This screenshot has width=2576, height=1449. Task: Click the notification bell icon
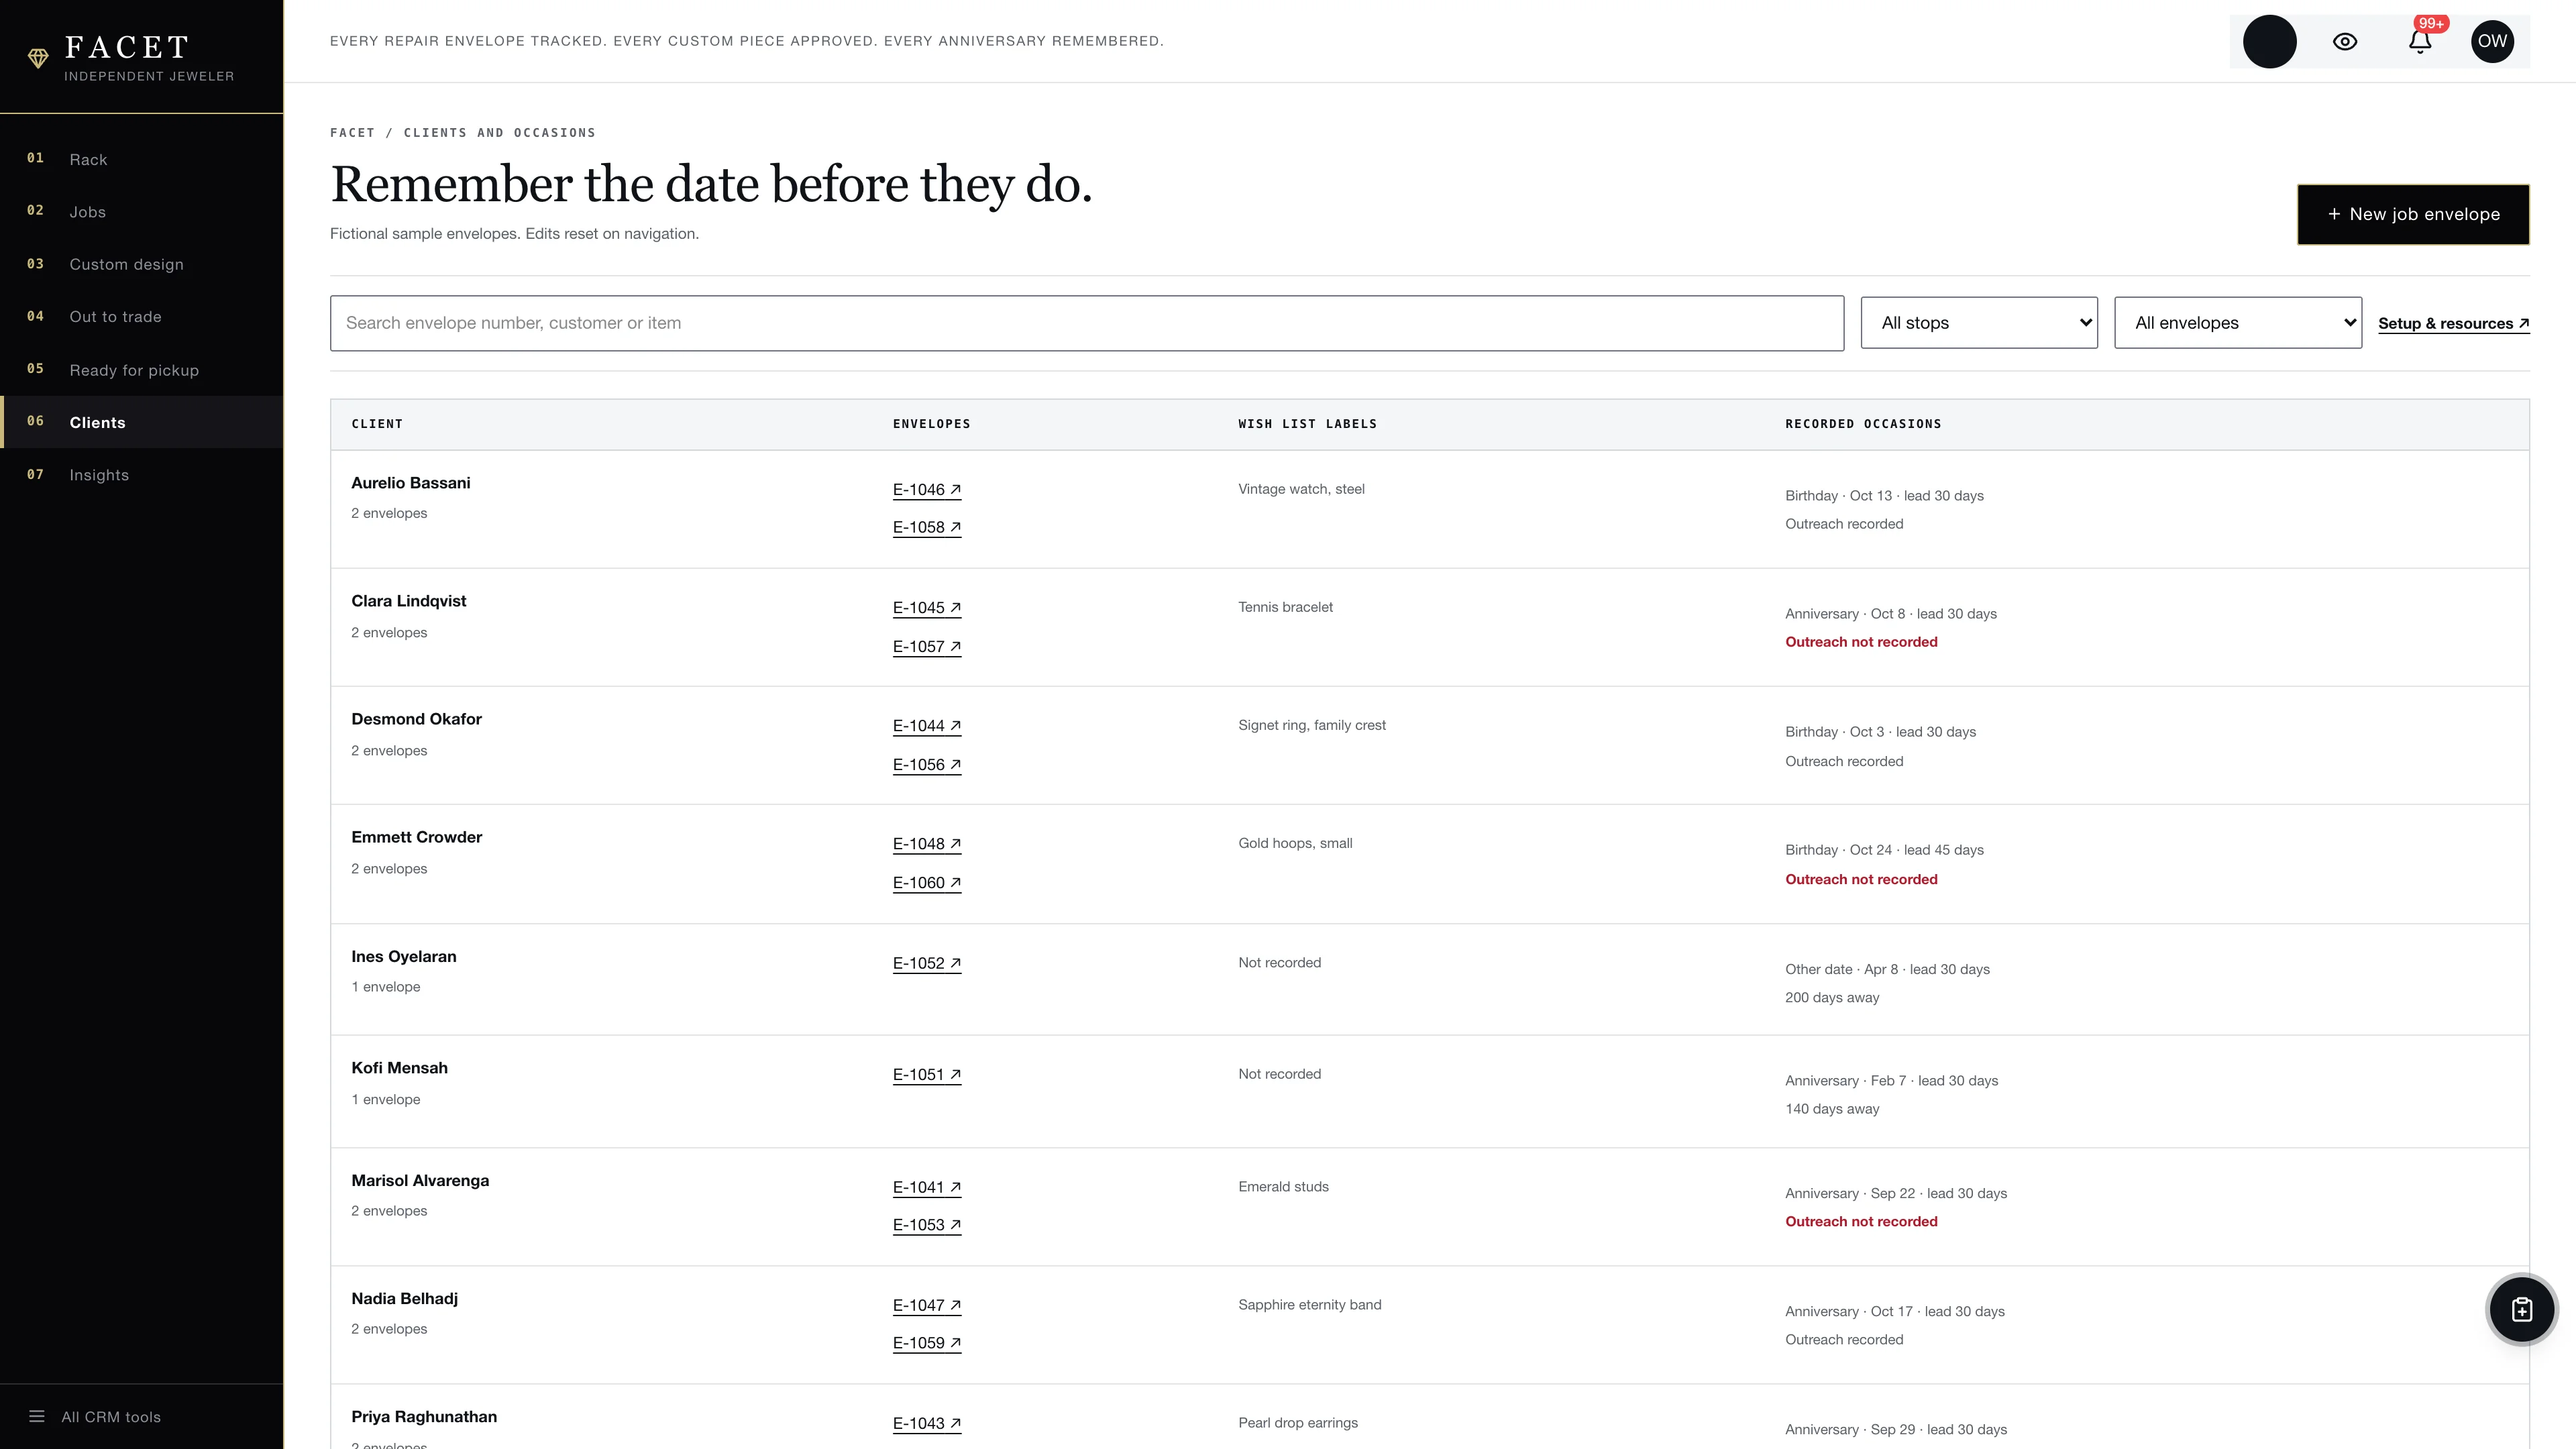(x=2419, y=41)
